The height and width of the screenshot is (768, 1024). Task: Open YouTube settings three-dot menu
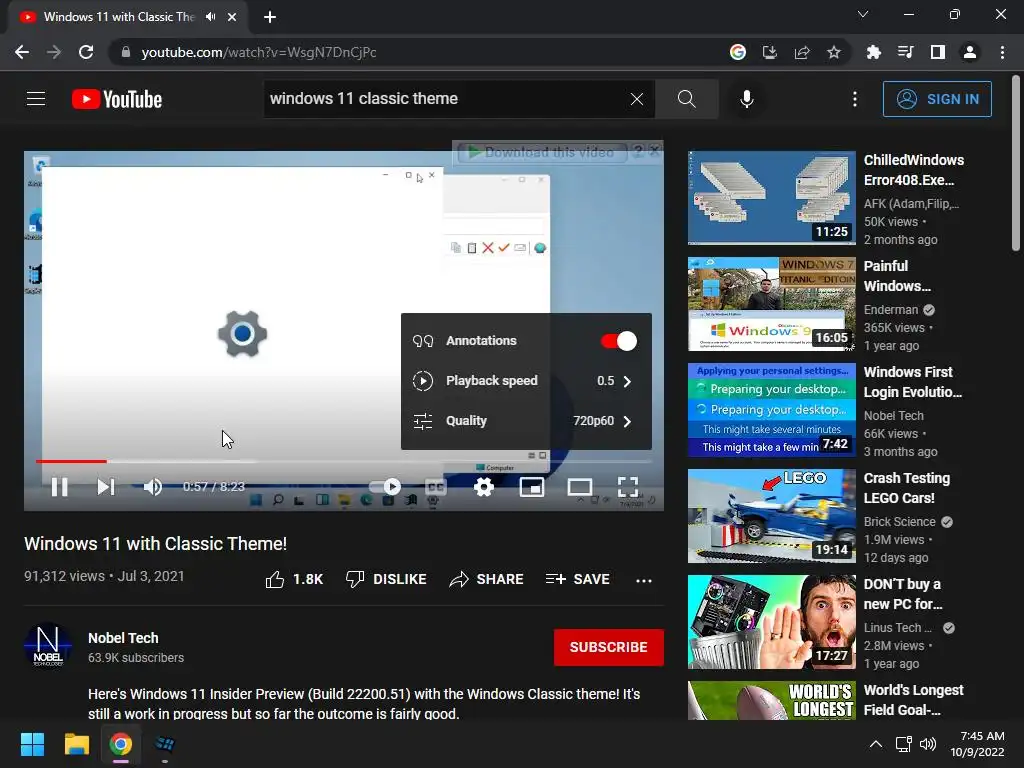tap(854, 99)
